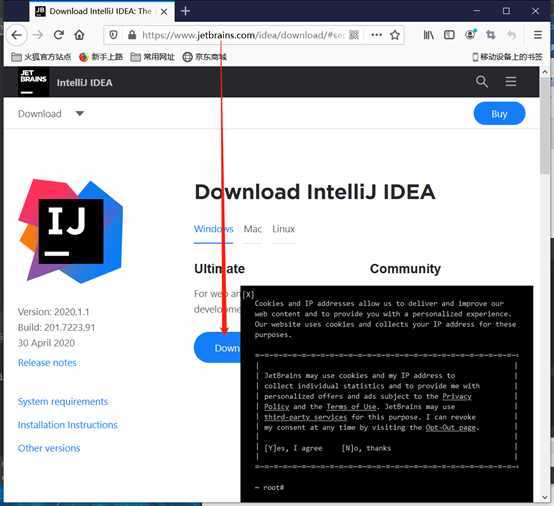Viewport: 554px width, 506px height.
Task: Click the undo arrow toolbar icon
Action: coord(511,35)
